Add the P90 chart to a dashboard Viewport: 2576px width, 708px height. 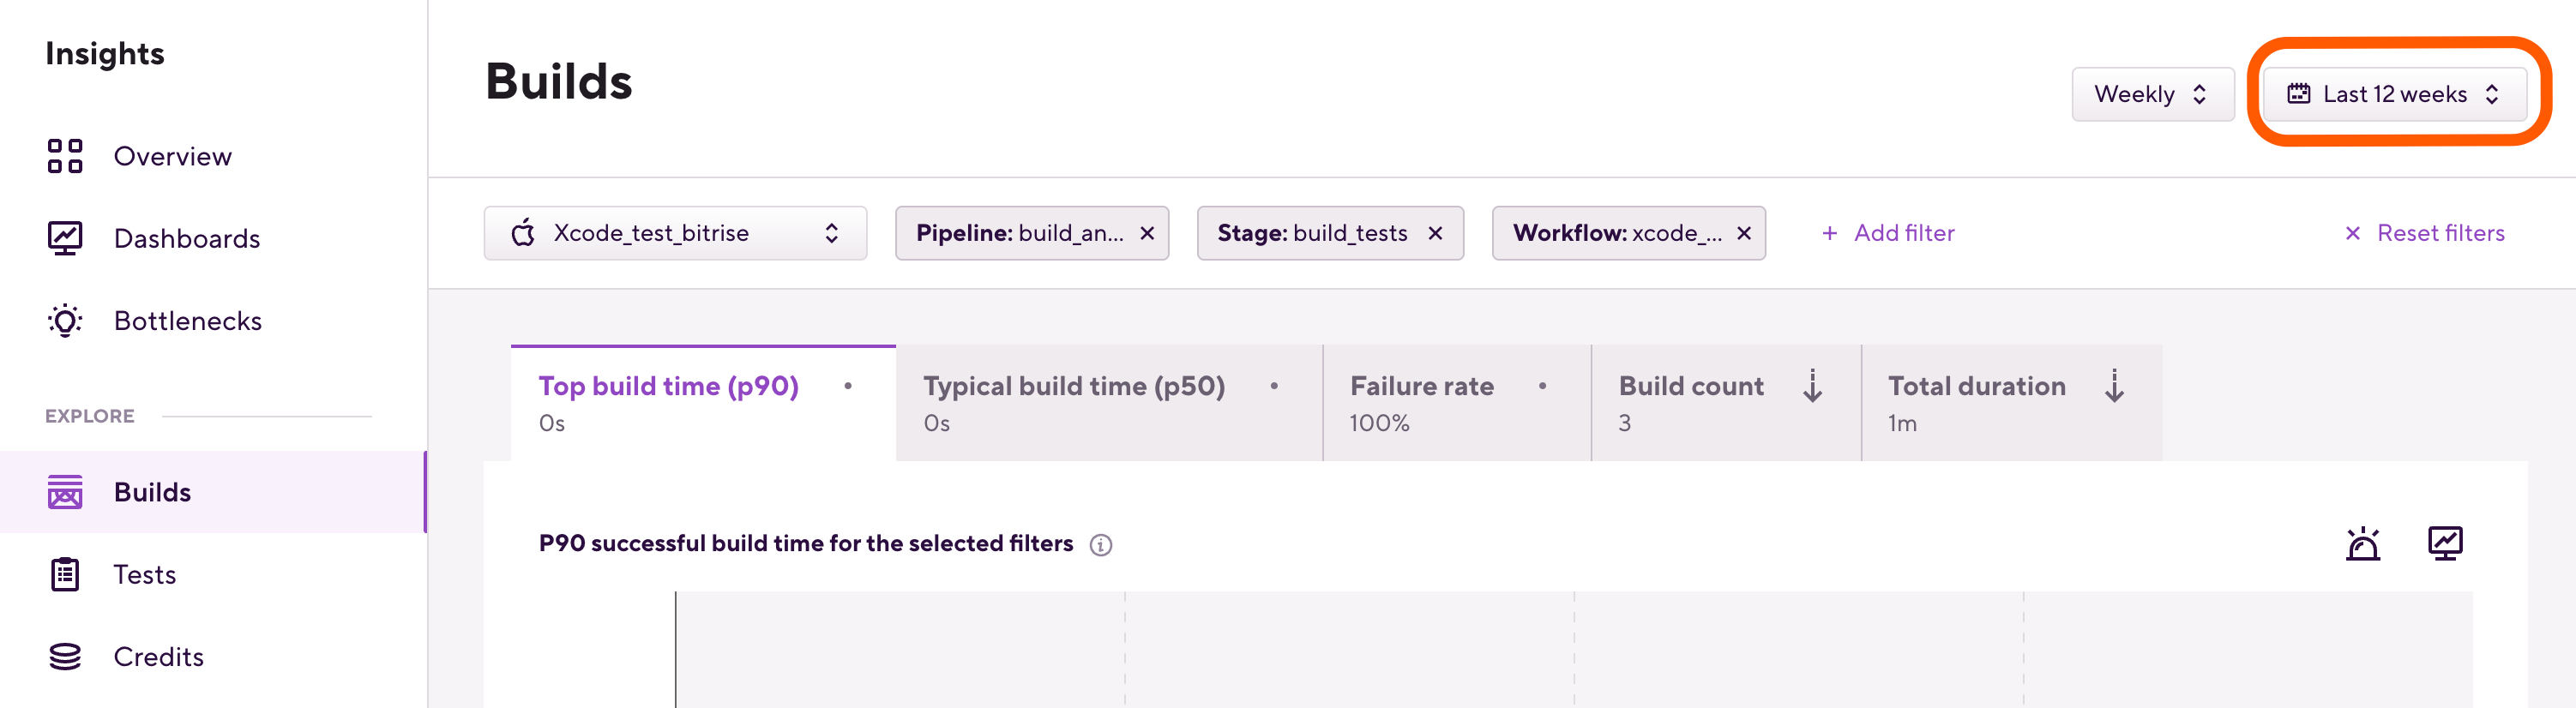tap(2445, 542)
